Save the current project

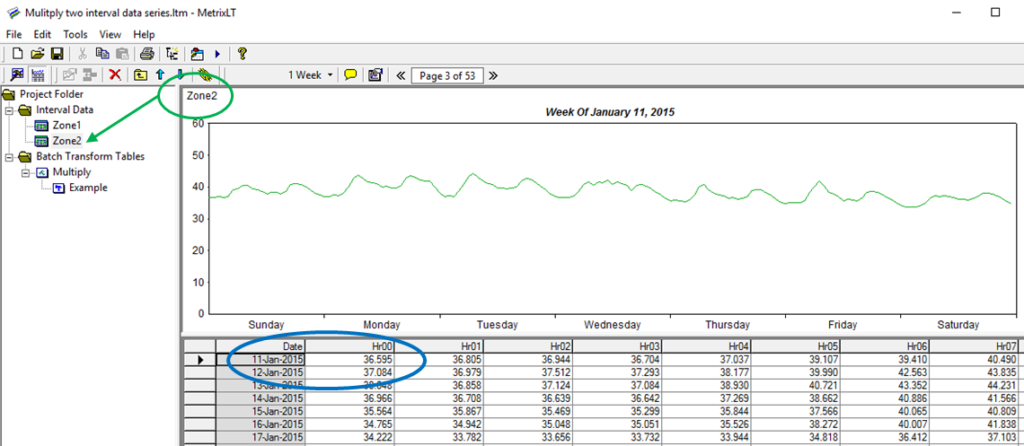[56, 53]
